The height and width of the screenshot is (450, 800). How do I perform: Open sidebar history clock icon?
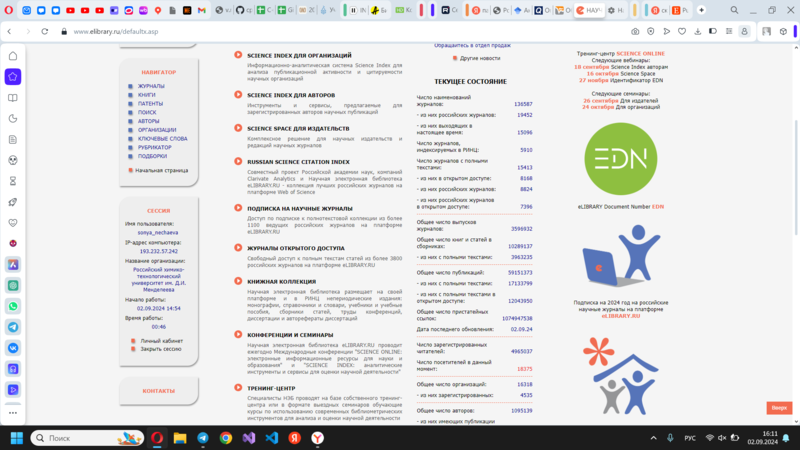pos(13,118)
